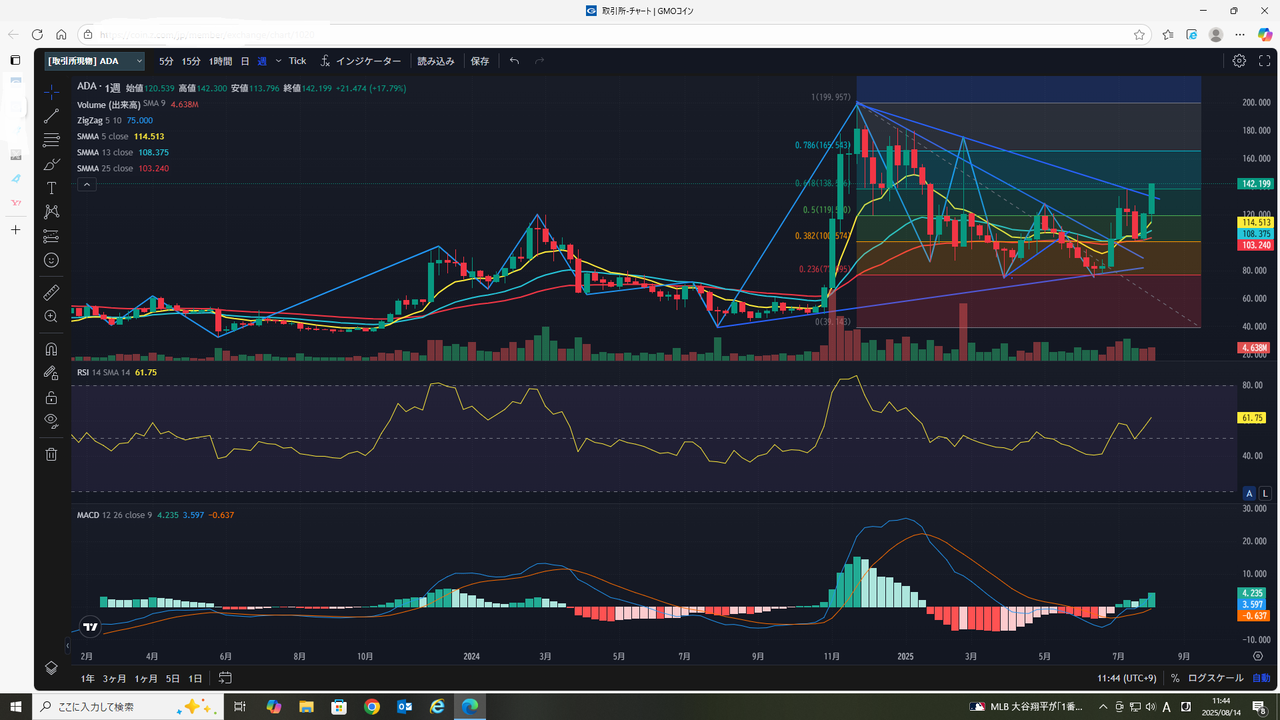This screenshot has width=1280, height=720.
Task: Click the 保存 save button
Action: tap(480, 61)
